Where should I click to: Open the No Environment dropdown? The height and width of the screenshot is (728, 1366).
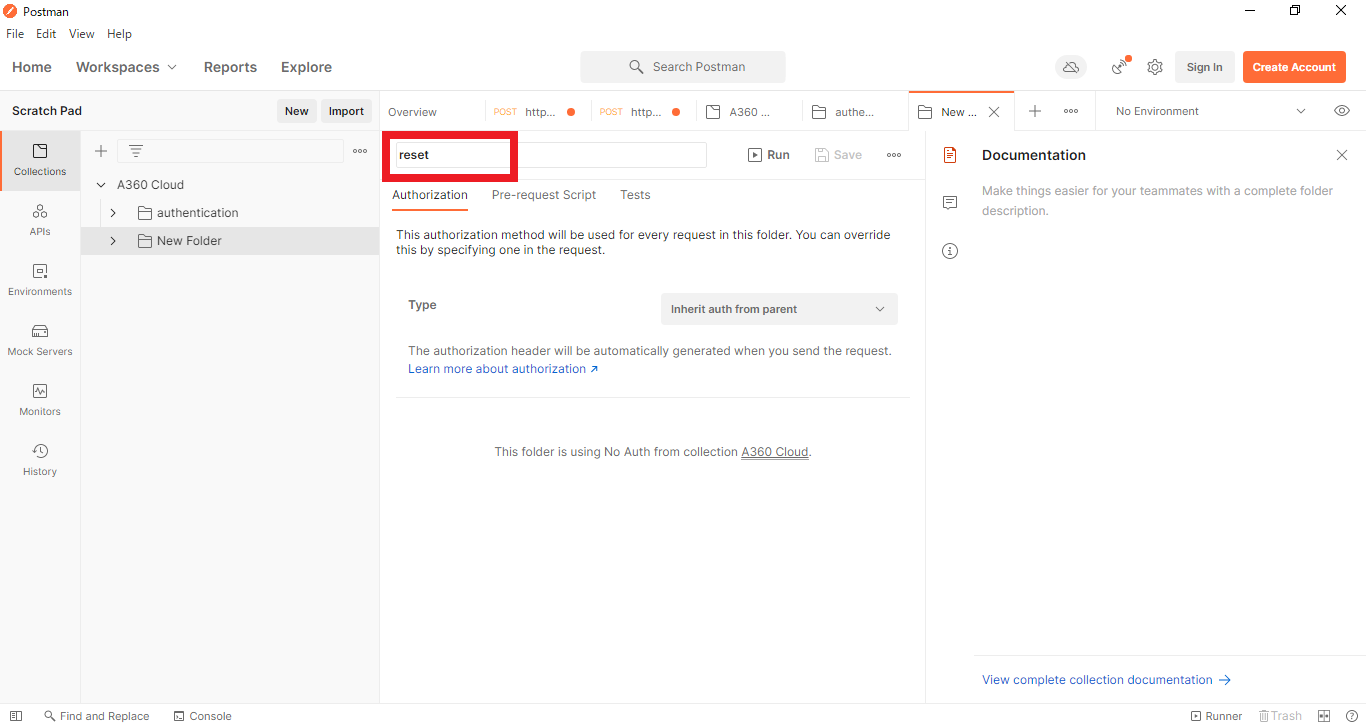(1211, 111)
